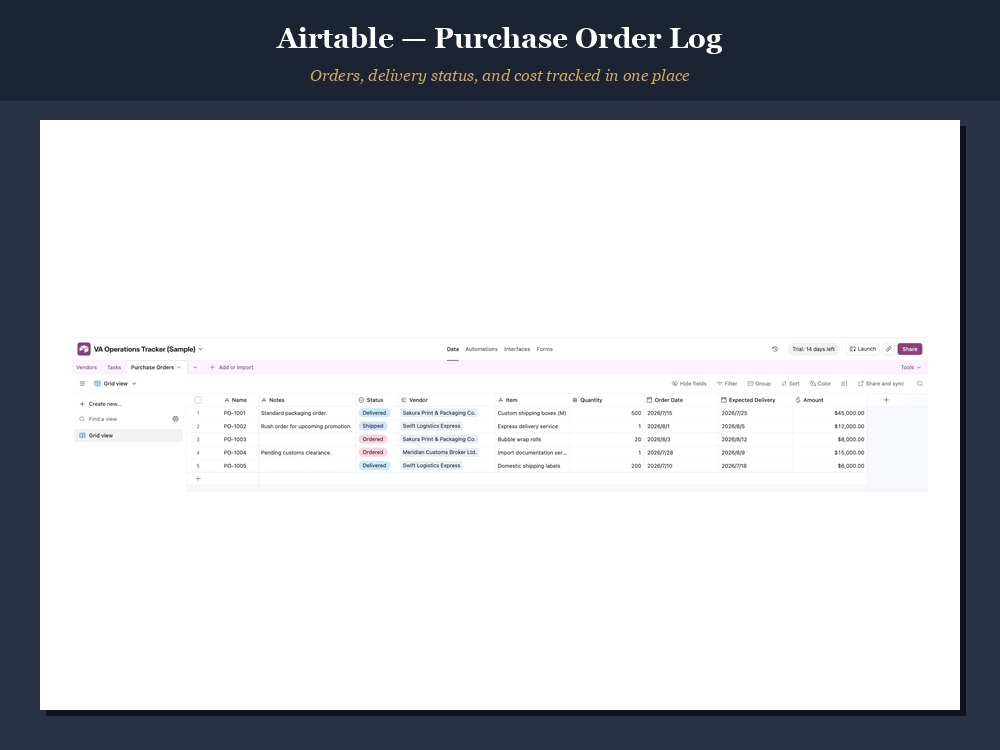Click the PO-1001 name cell
Viewport: 1000px width, 750px height.
point(235,413)
